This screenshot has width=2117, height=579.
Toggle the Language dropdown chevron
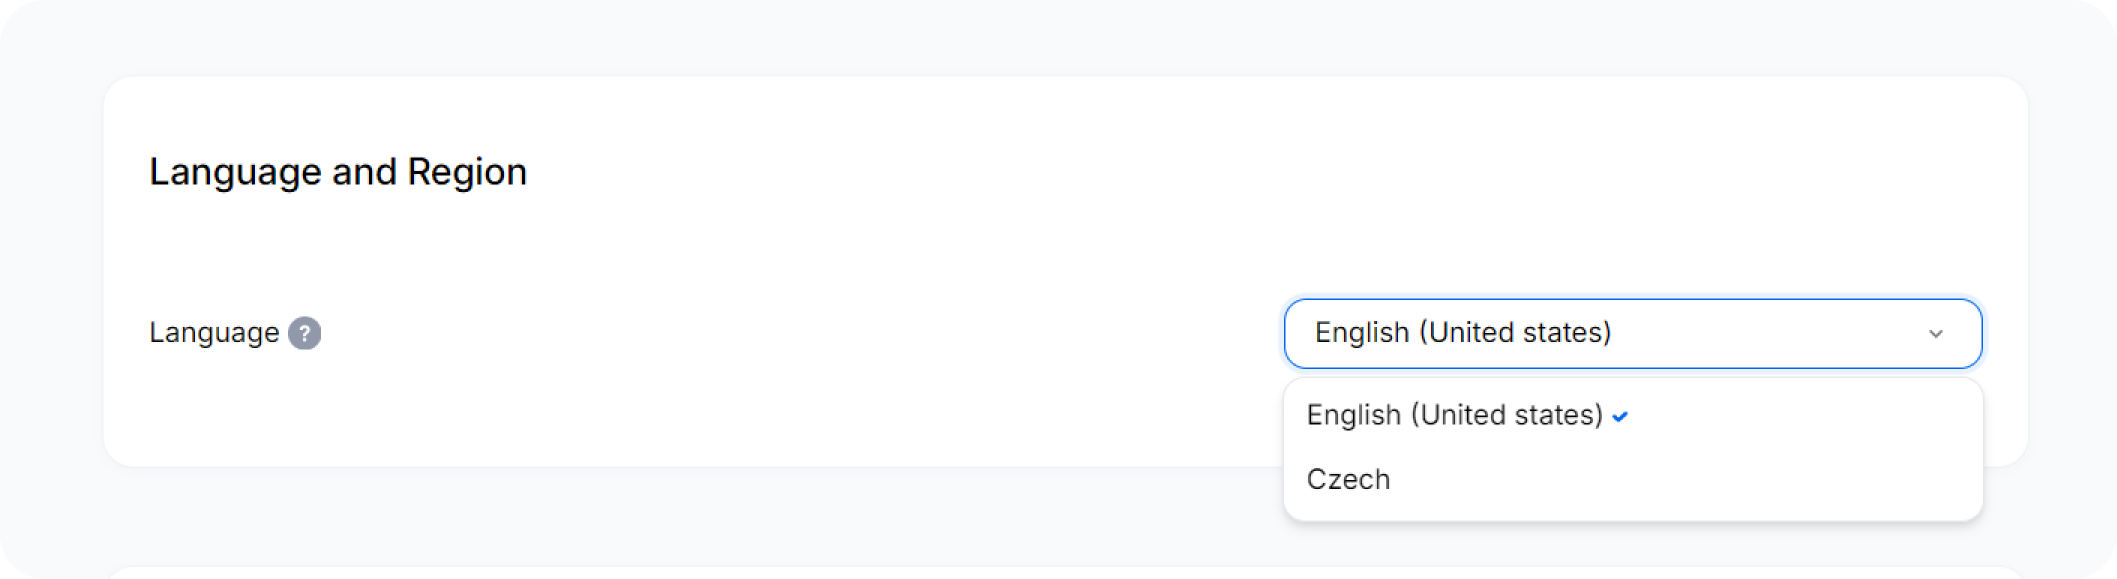point(1936,334)
